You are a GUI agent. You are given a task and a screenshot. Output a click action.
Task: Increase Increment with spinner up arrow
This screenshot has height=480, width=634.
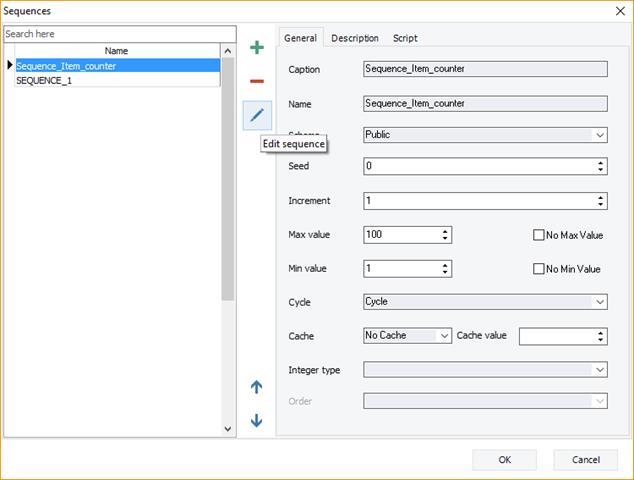pyautogui.click(x=600, y=197)
